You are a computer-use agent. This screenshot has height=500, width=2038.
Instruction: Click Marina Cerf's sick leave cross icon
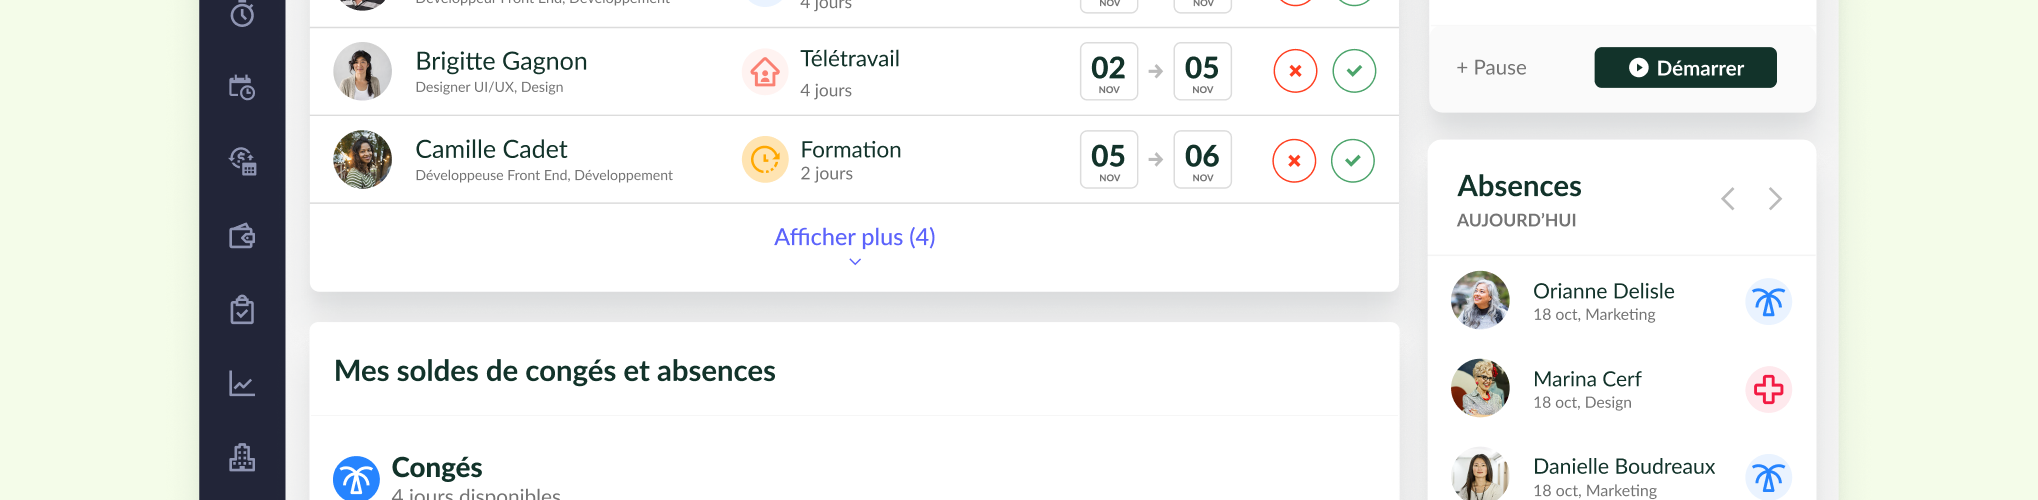pyautogui.click(x=1768, y=389)
